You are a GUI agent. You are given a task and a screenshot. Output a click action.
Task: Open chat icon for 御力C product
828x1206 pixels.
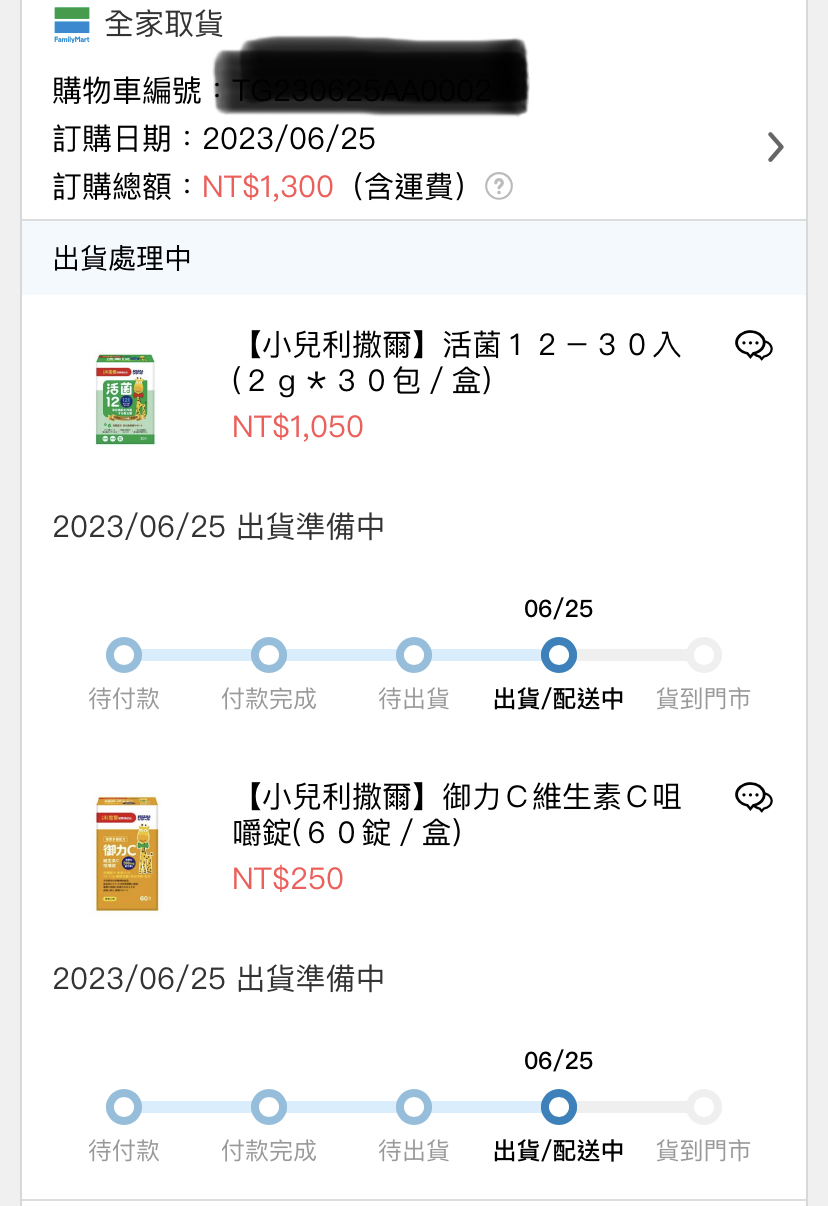pos(754,797)
